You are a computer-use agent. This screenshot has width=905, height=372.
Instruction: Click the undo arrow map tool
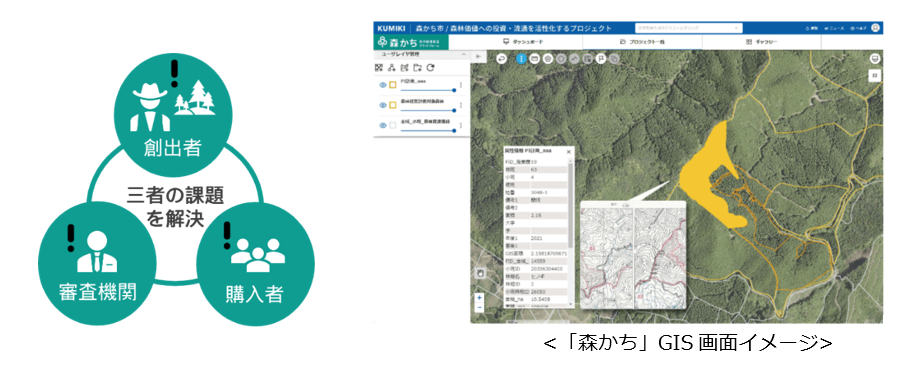501,58
